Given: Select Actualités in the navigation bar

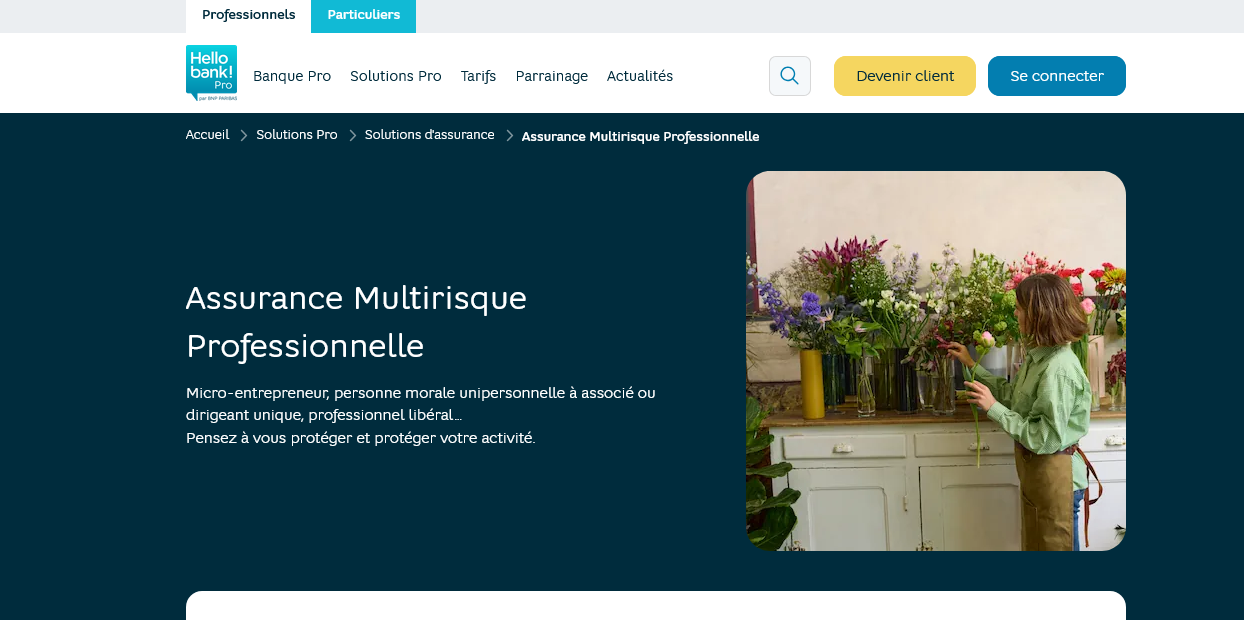Looking at the screenshot, I should point(639,76).
